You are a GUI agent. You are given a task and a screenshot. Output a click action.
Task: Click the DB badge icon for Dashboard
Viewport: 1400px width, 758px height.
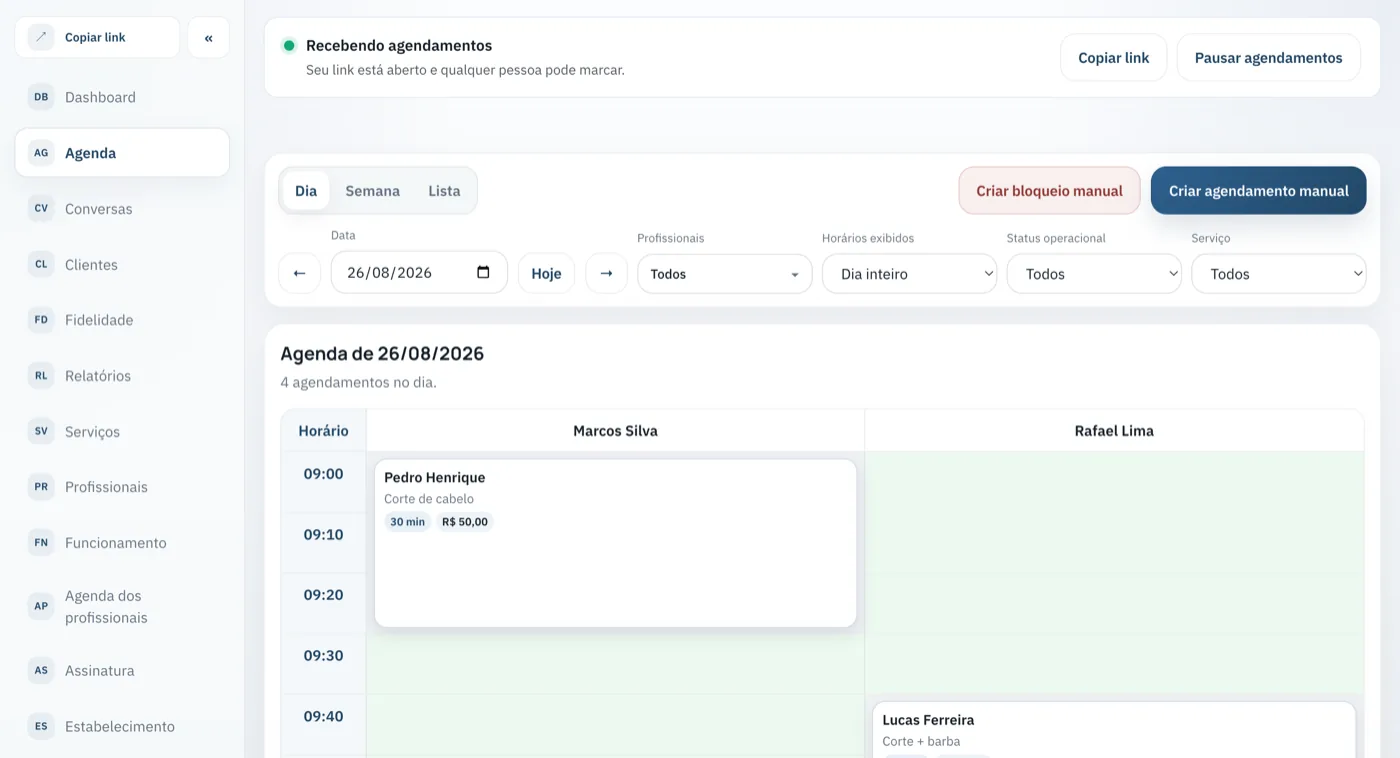coord(41,97)
